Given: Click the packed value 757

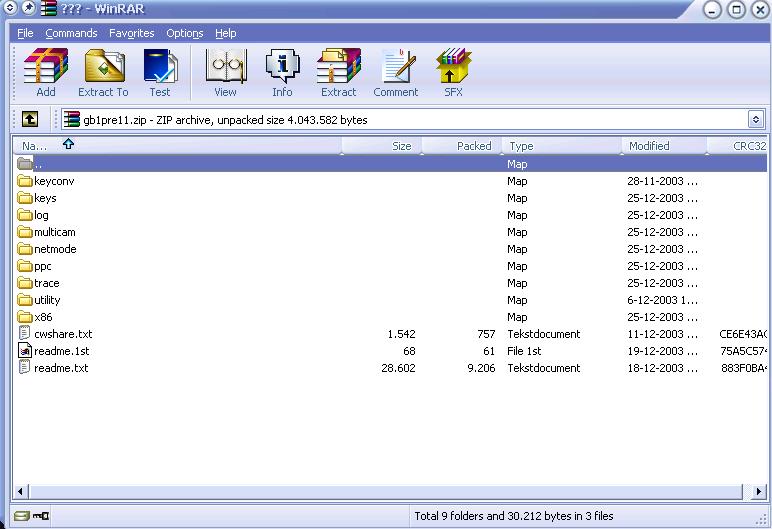Looking at the screenshot, I should click(x=486, y=334).
